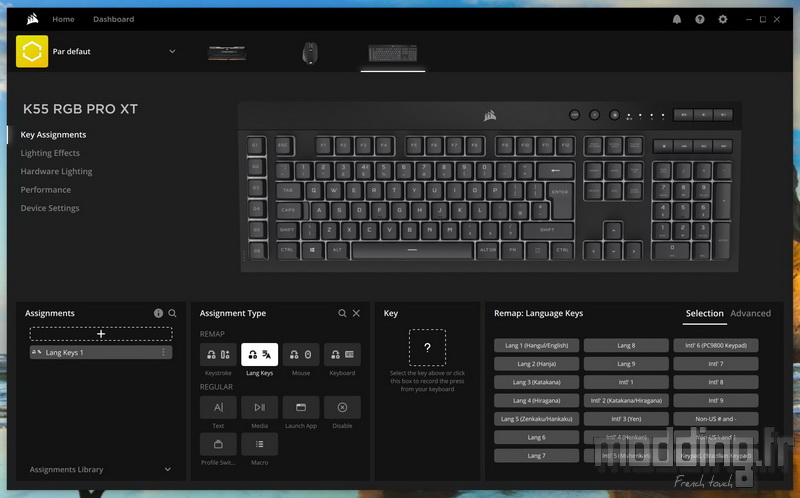Select Intl' 6 (PC9800 Keypad)

click(x=716, y=345)
